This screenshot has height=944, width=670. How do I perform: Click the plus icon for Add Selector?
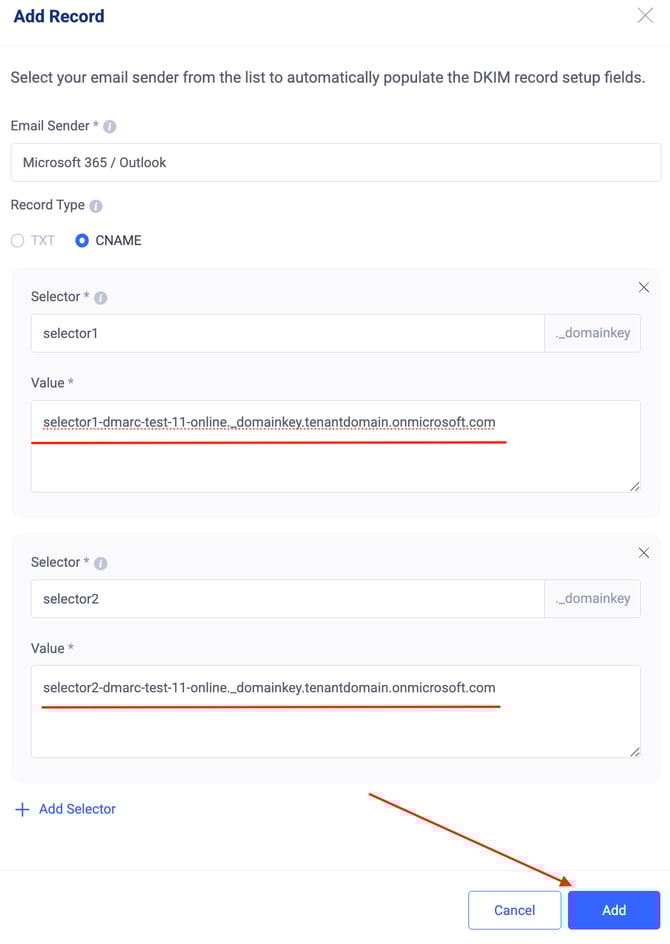pyautogui.click(x=22, y=809)
